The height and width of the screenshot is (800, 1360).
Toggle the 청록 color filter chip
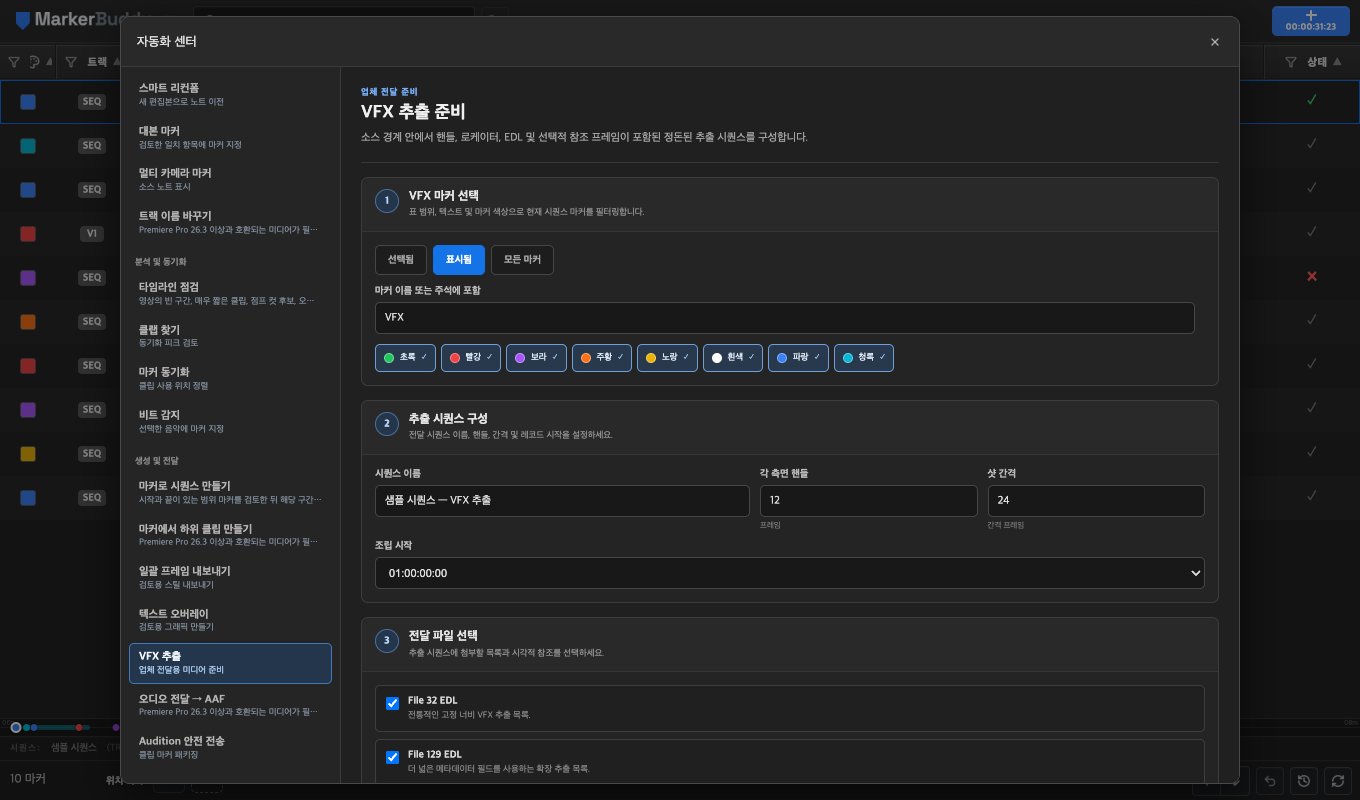click(864, 357)
